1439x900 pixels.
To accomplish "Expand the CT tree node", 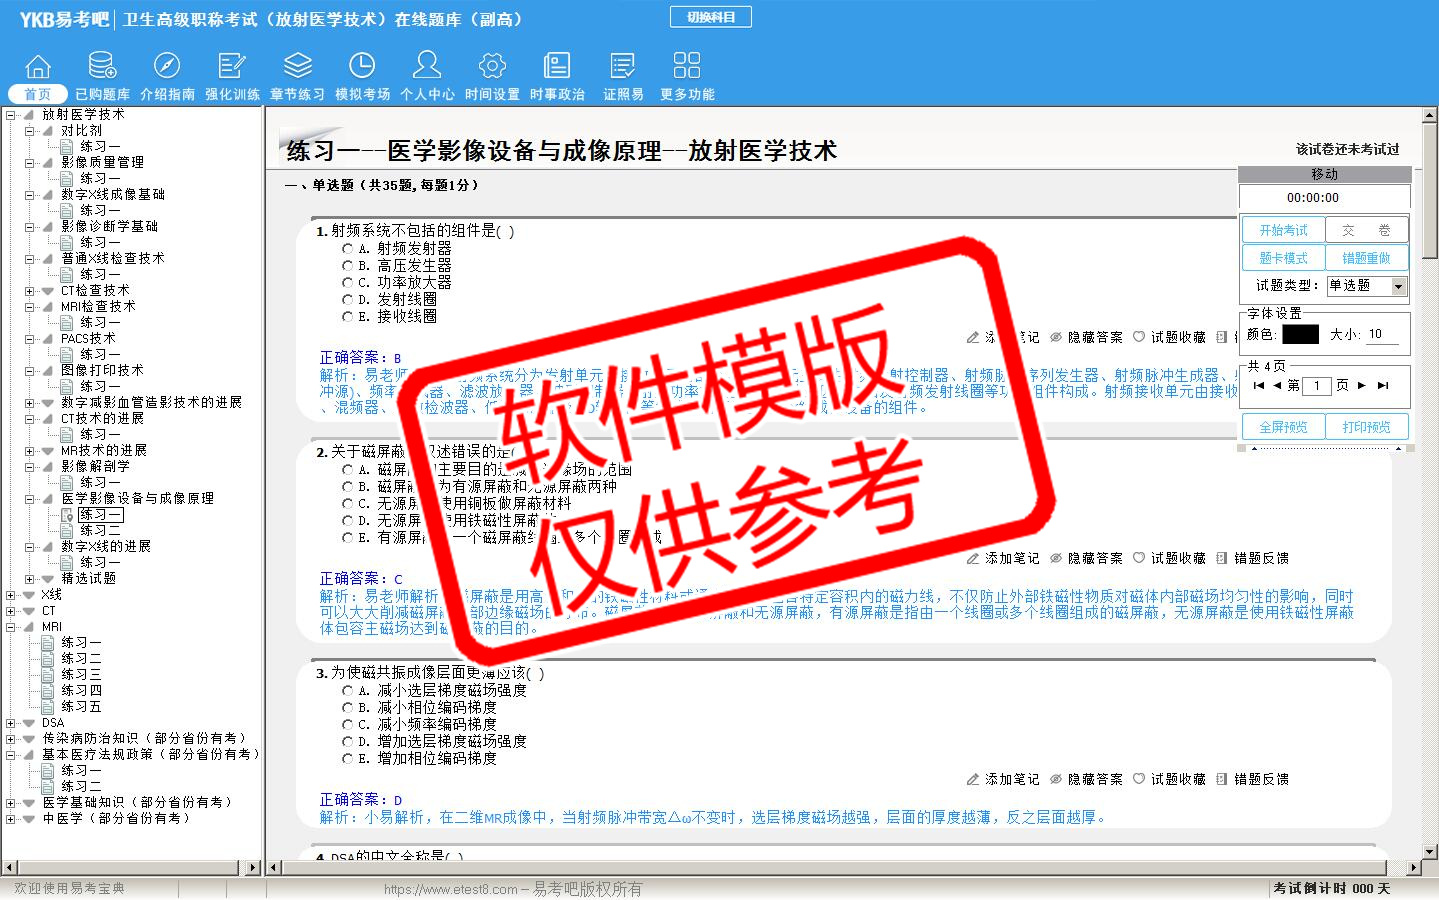I will (11, 611).
